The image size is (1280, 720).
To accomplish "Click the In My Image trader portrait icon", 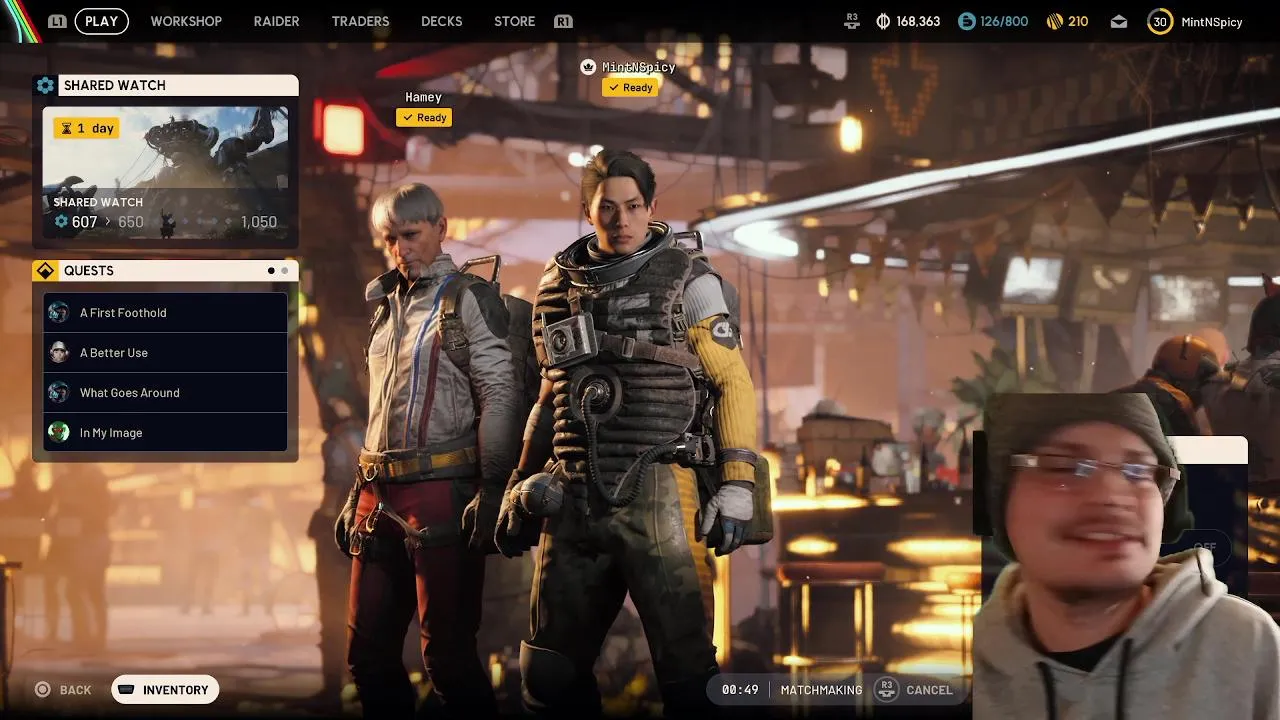I will (59, 433).
